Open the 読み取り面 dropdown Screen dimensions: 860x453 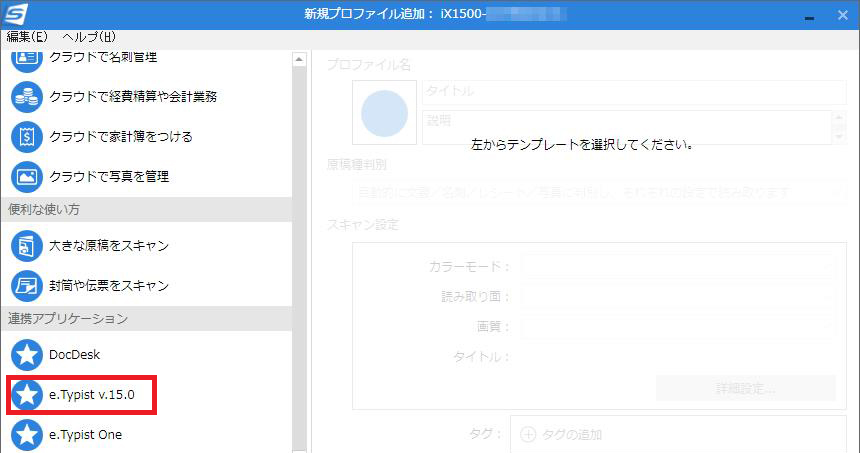(678, 297)
